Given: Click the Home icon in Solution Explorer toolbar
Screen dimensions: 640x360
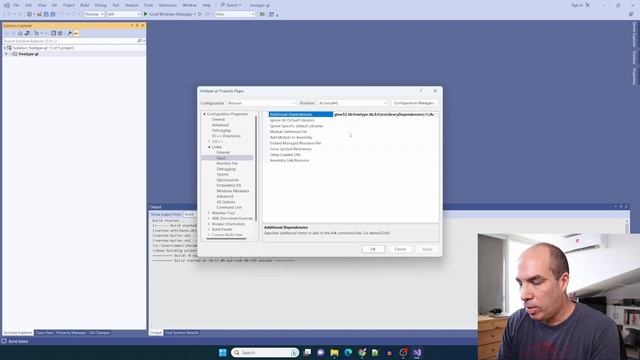Looking at the screenshot, I should (20, 33).
